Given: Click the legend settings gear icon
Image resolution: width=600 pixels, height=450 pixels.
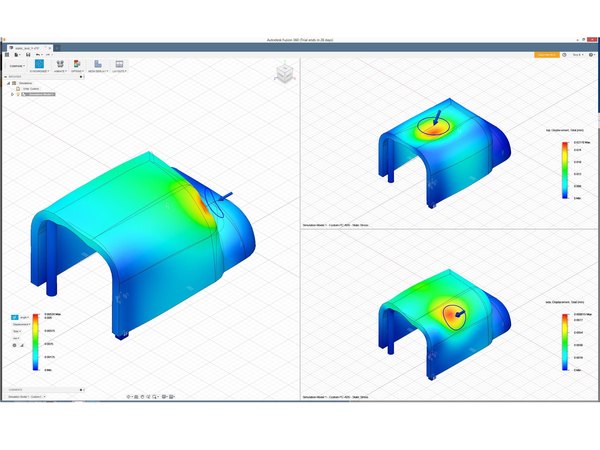Looking at the screenshot, I should (x=15, y=345).
